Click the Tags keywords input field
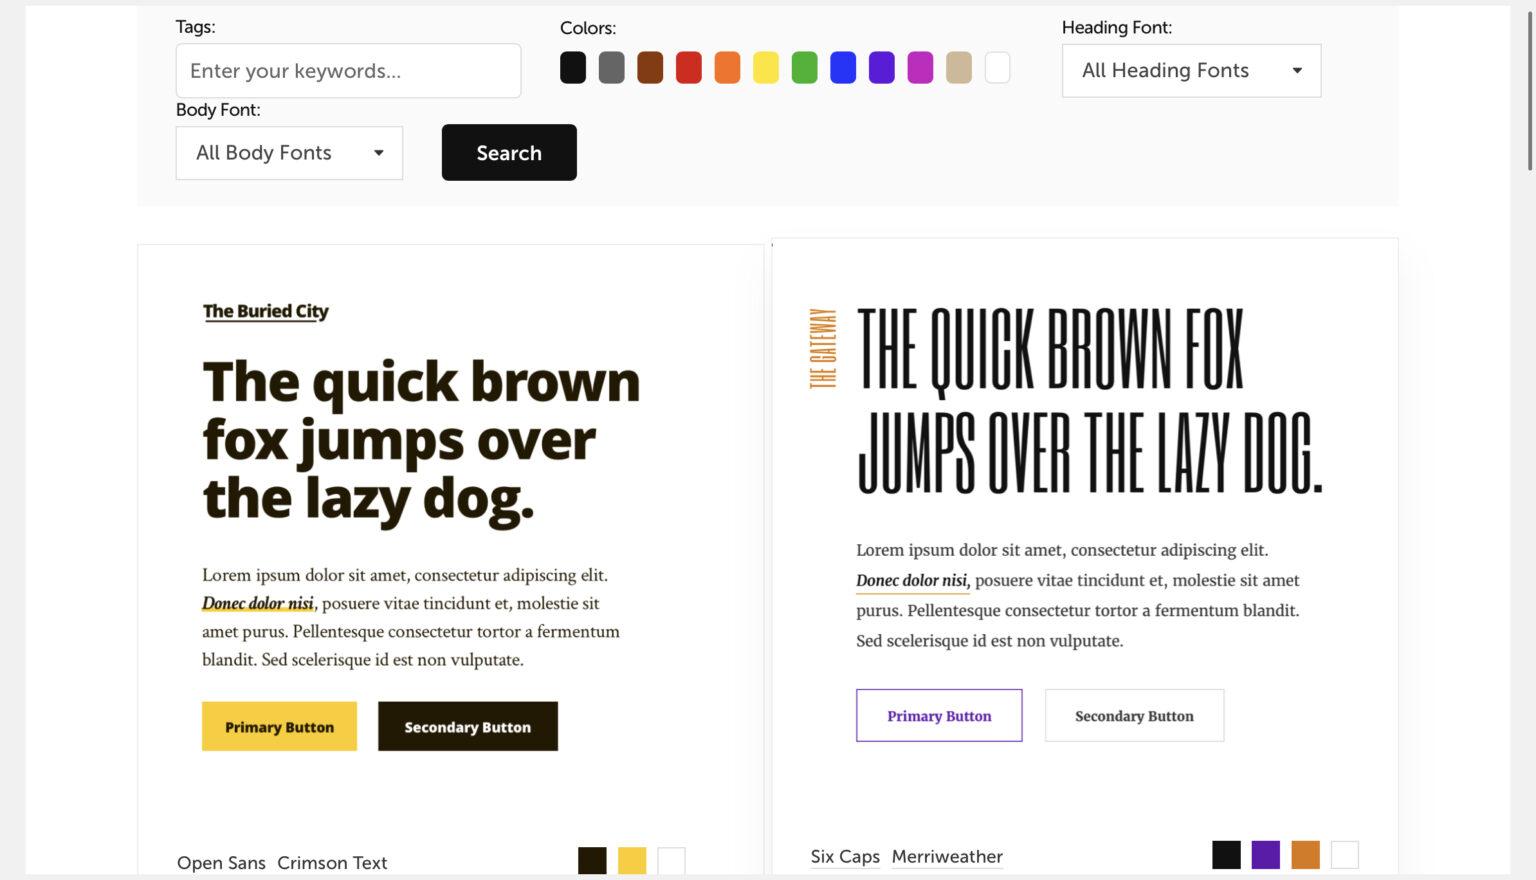This screenshot has width=1536, height=880. [x=348, y=71]
